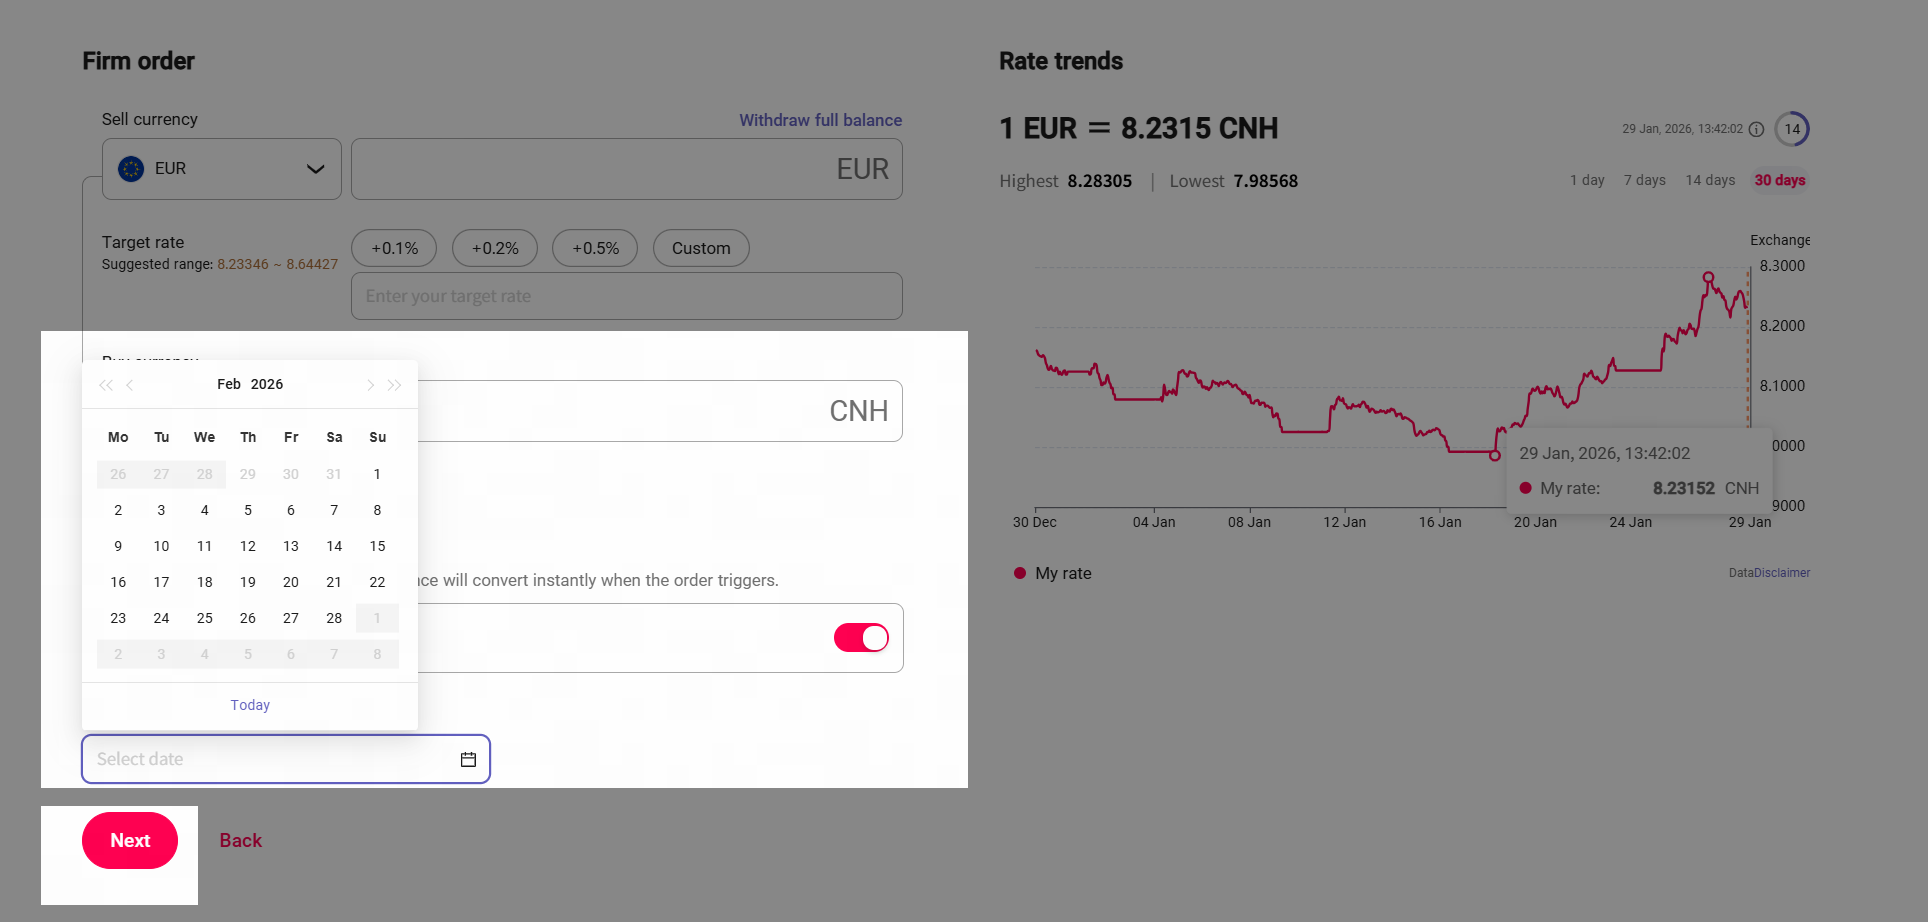The image size is (1928, 922).
Task: Pick February 14 in the calendar
Action: (x=334, y=546)
